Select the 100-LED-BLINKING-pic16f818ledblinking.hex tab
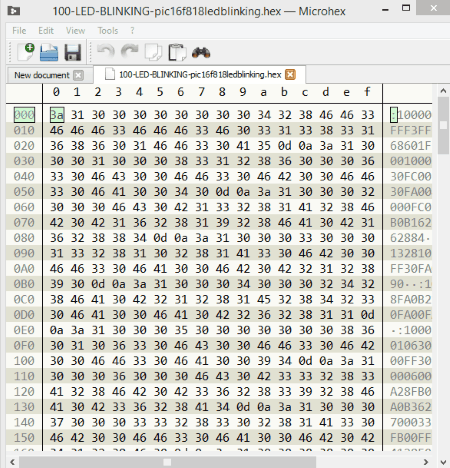This screenshot has width=450, height=468. pyautogui.click(x=200, y=74)
